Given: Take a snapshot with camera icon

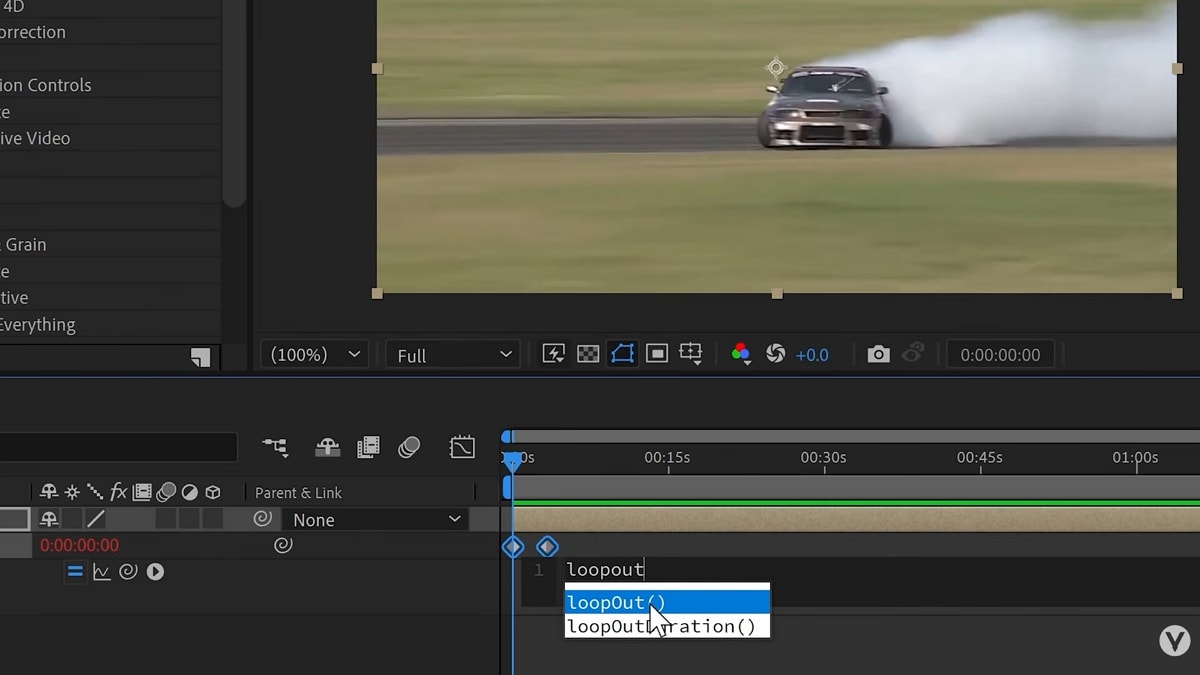Looking at the screenshot, I should 878,354.
